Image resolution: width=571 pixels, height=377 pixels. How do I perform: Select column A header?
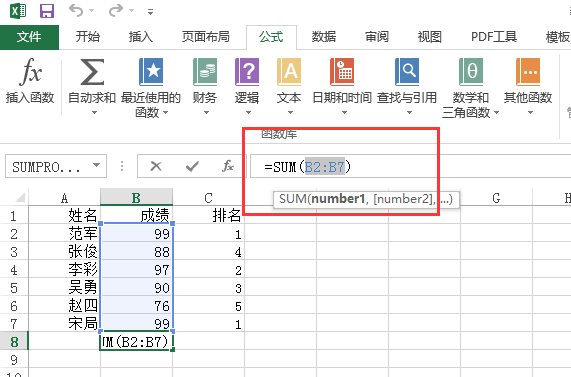pyautogui.click(x=64, y=198)
